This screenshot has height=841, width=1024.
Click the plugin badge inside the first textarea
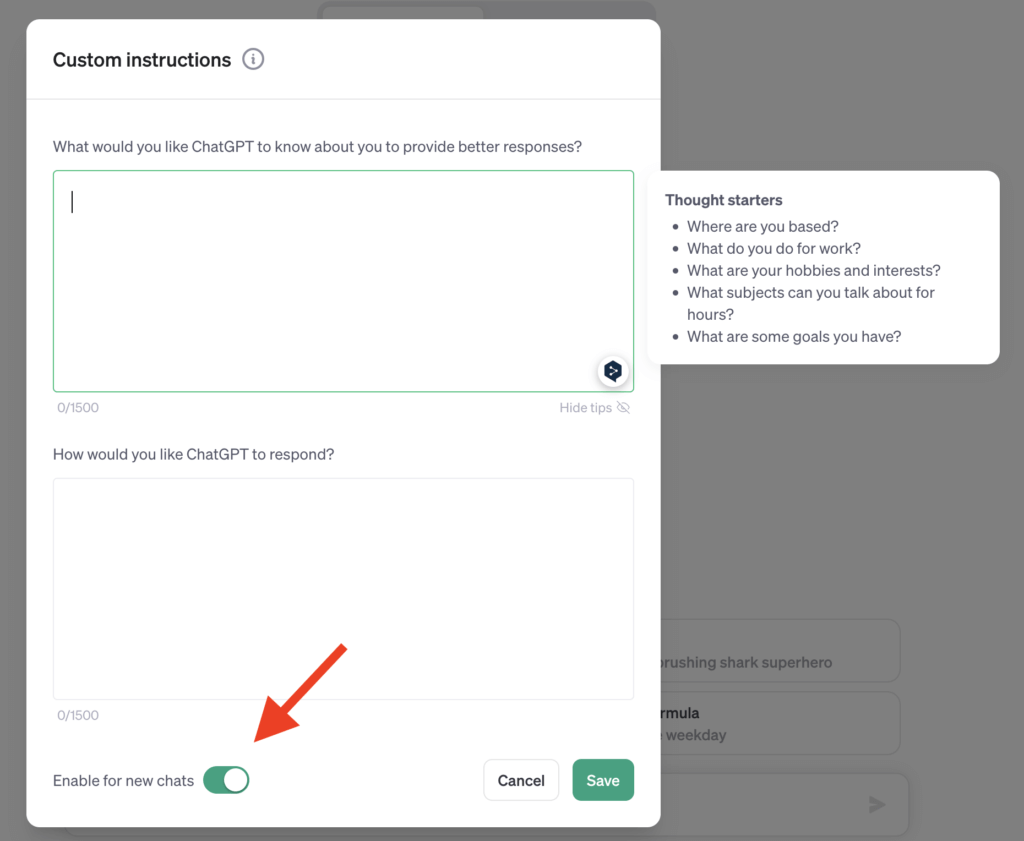point(613,371)
